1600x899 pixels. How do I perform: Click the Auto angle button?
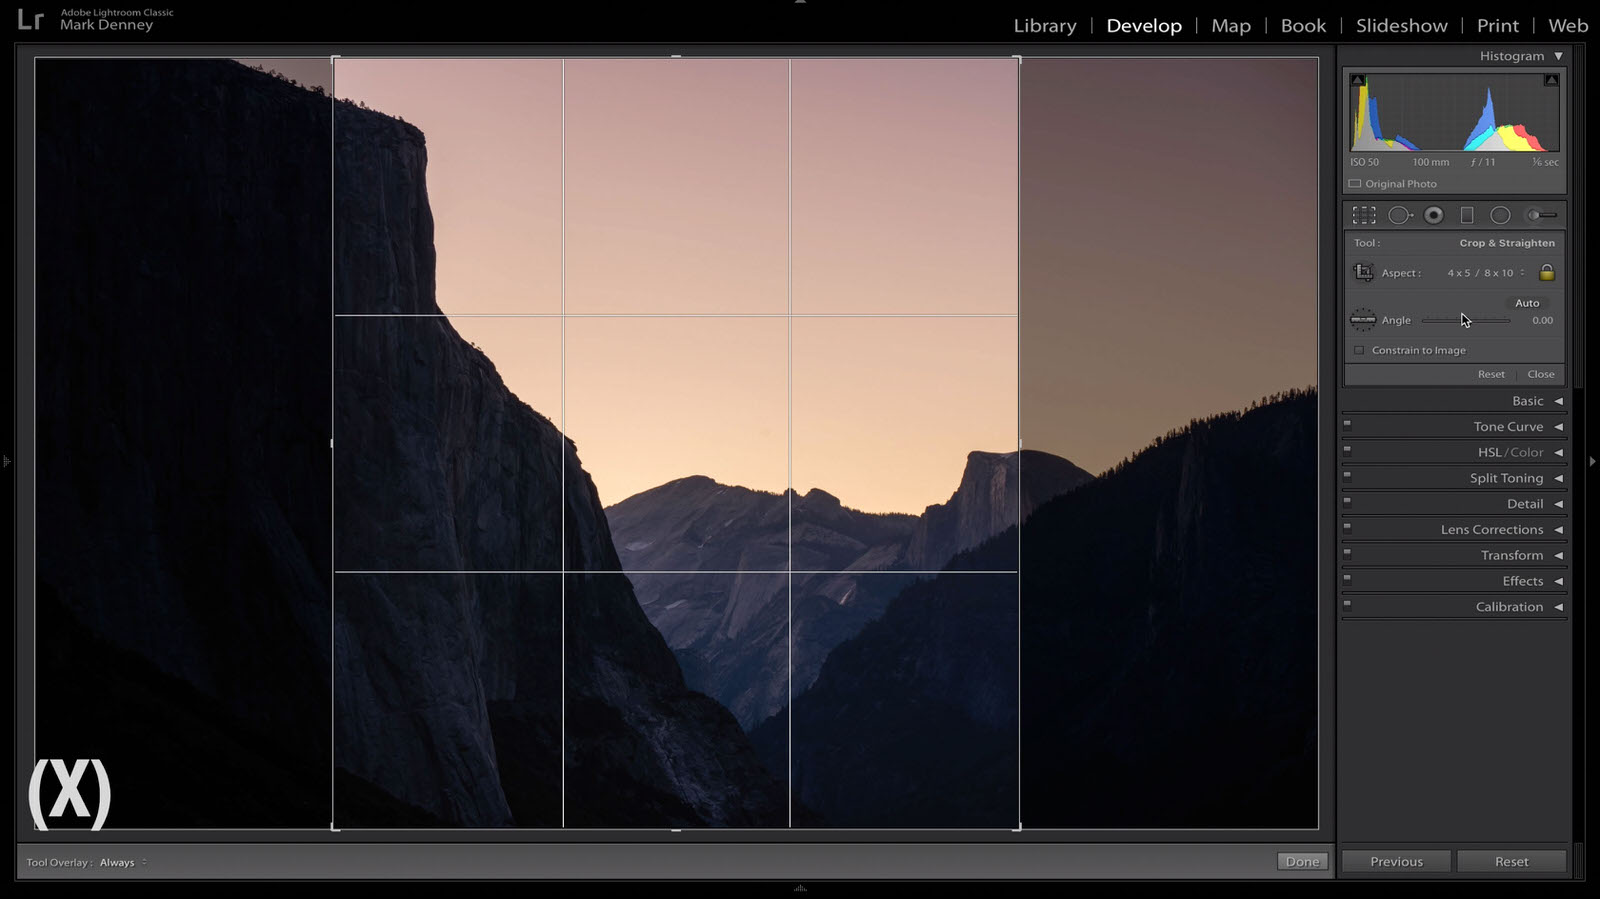[1527, 303]
